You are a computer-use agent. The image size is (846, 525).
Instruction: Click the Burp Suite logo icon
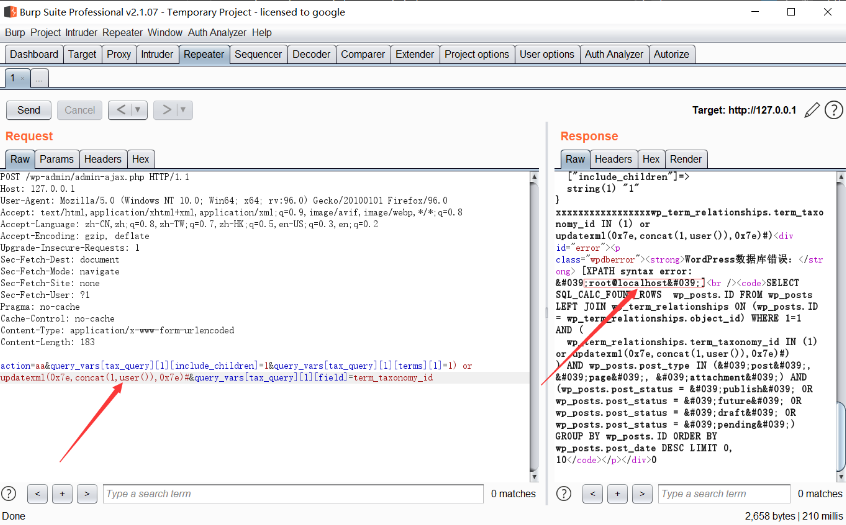click(x=10, y=11)
